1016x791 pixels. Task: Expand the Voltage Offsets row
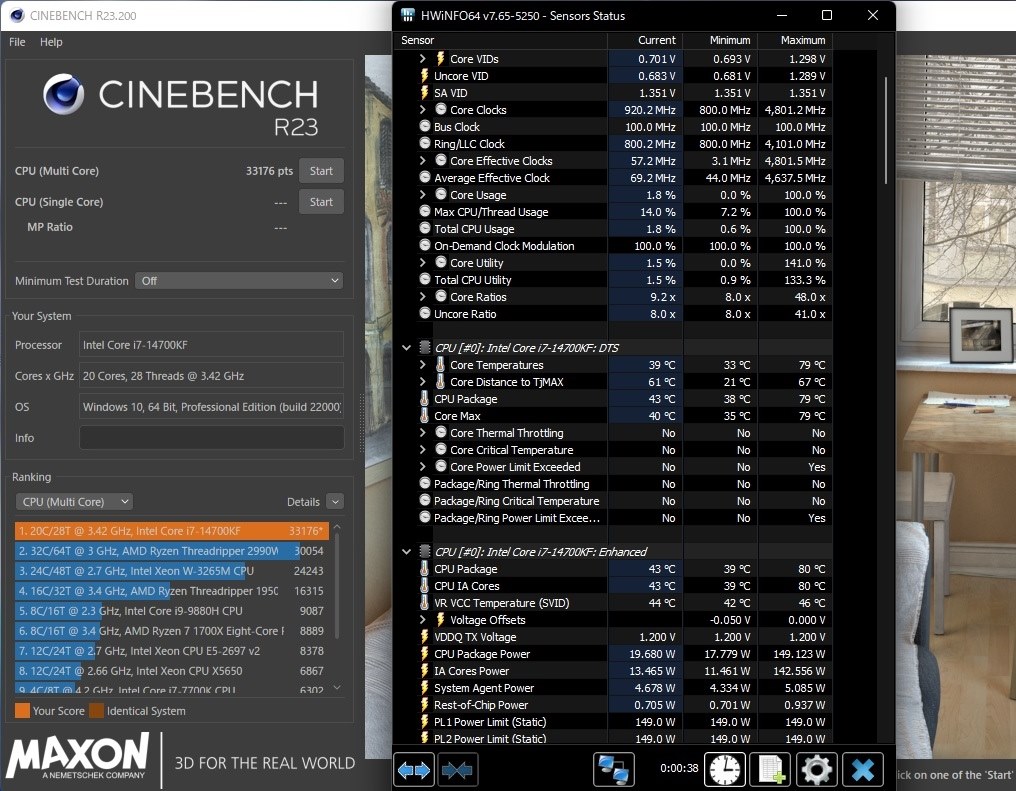(x=422, y=619)
